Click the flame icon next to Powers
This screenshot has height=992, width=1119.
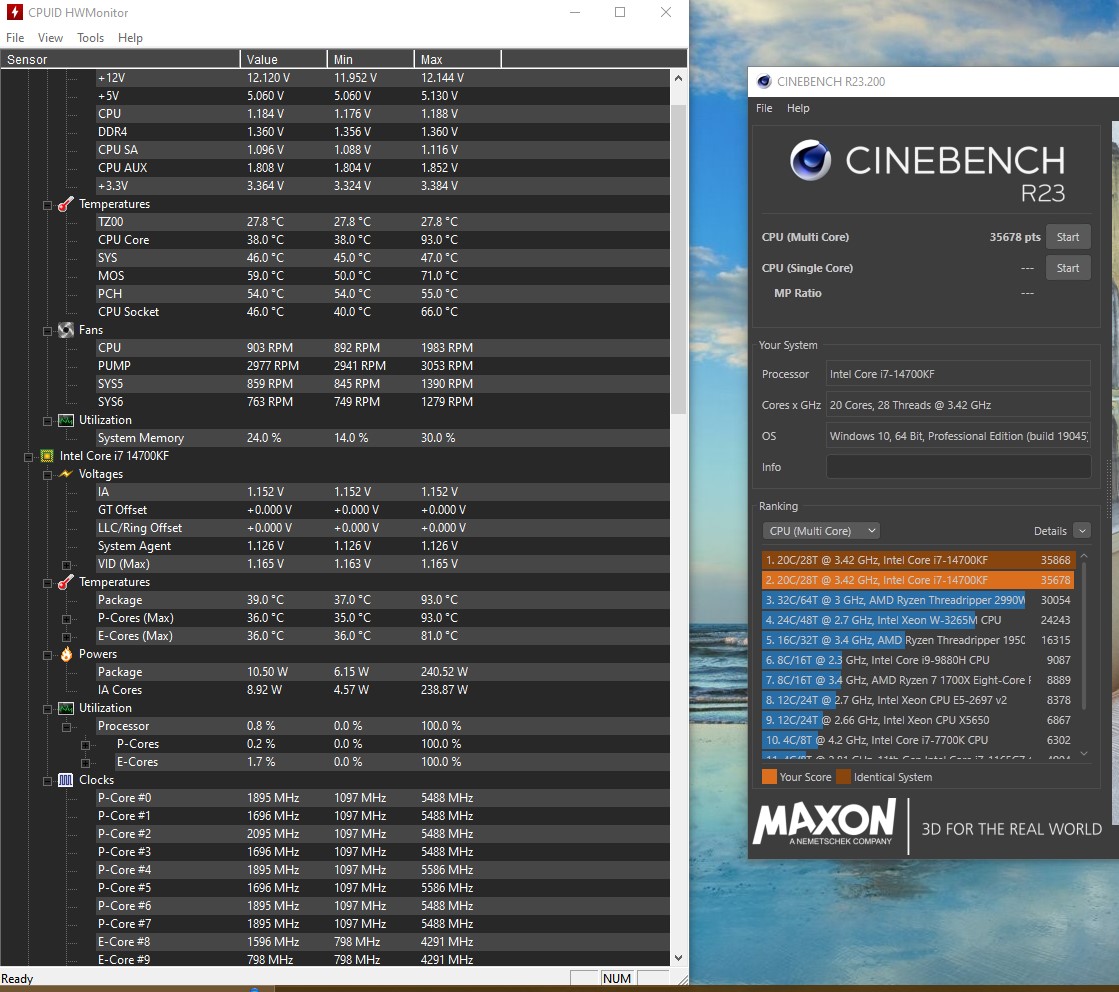coord(66,654)
